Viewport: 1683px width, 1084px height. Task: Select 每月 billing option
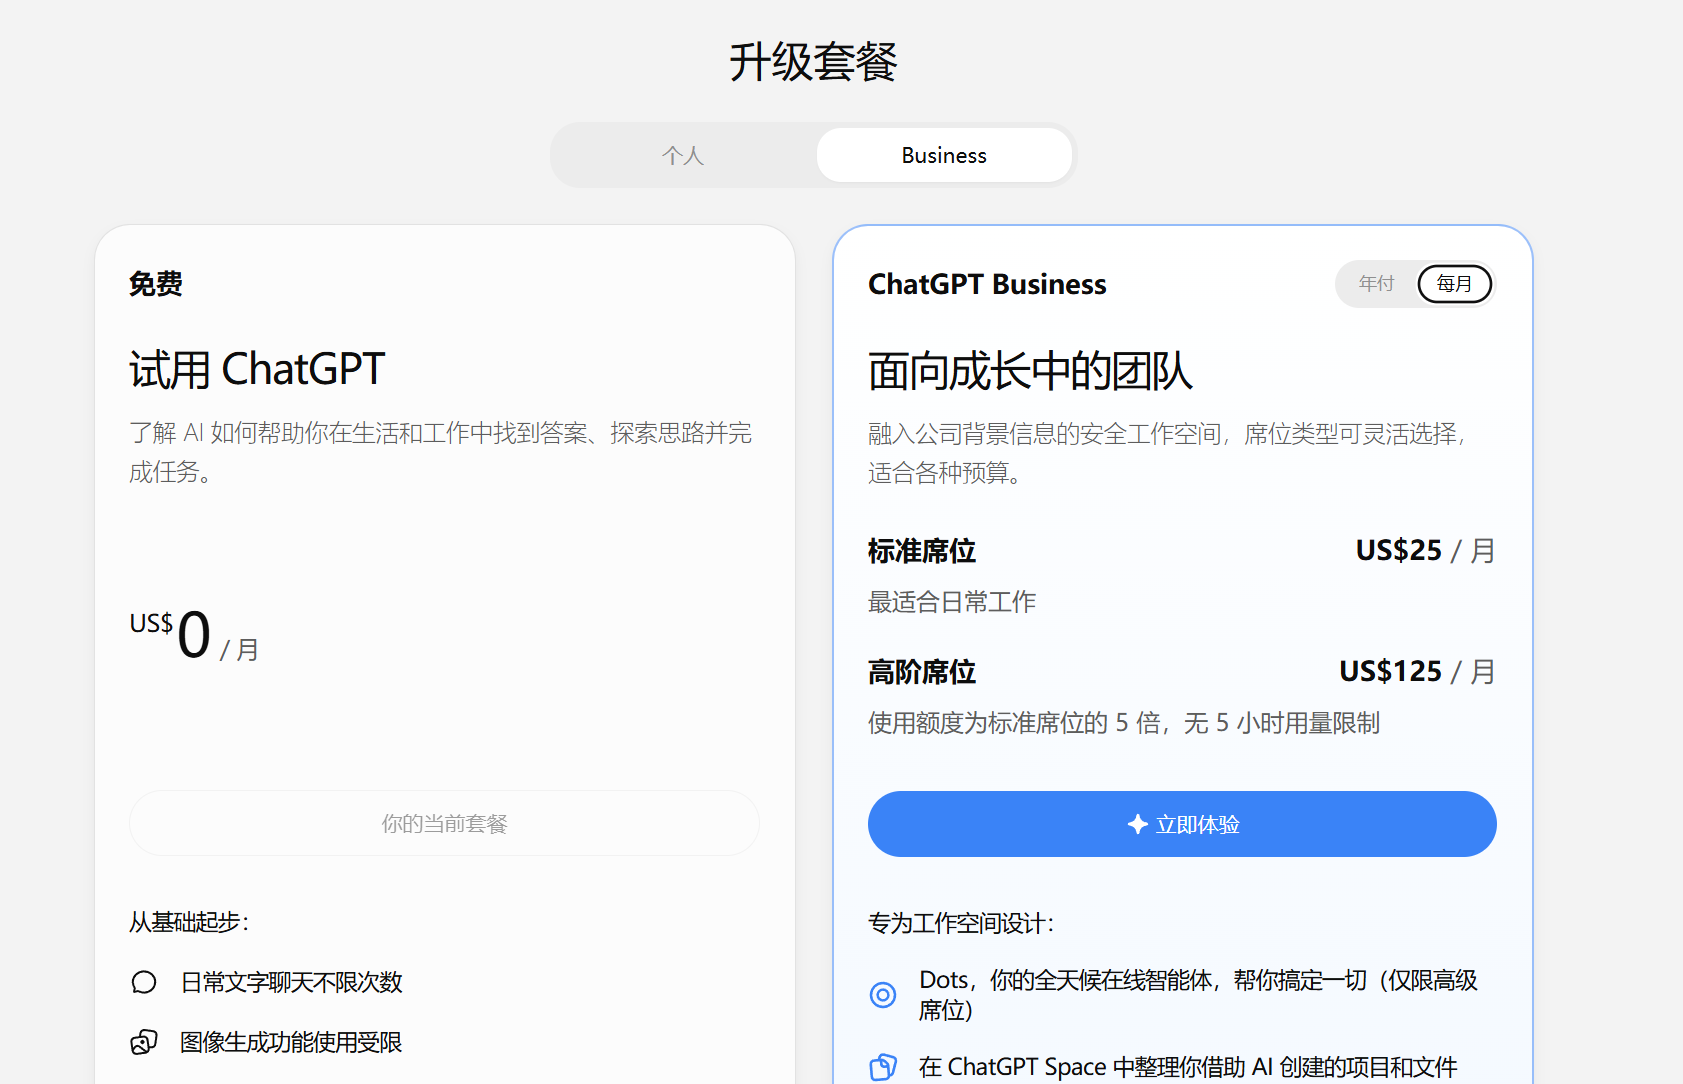click(x=1454, y=284)
